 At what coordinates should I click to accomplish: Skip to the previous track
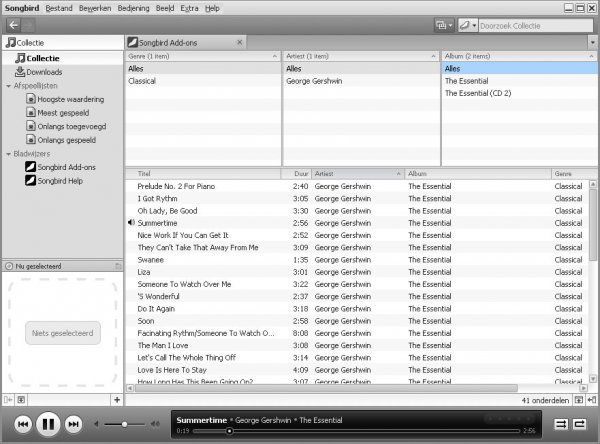(22, 424)
